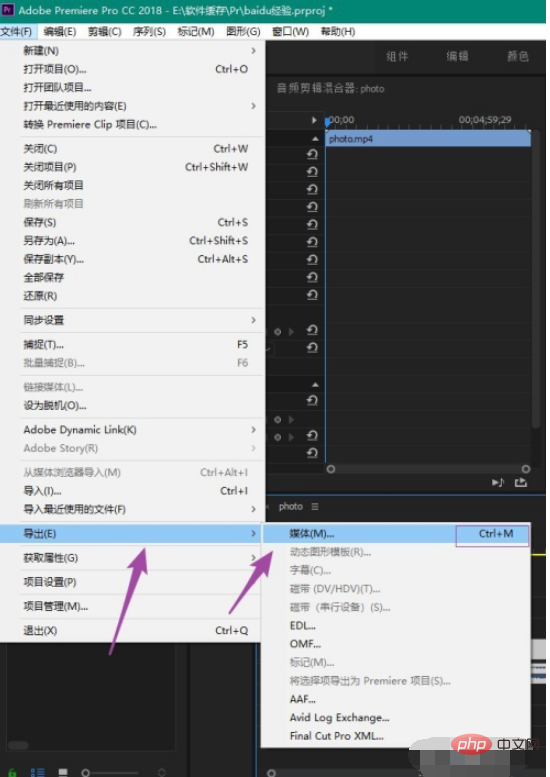Screen dimensions: 550x777
Task: Choose 导入(I)... menu entry
Action: (x=132, y=491)
